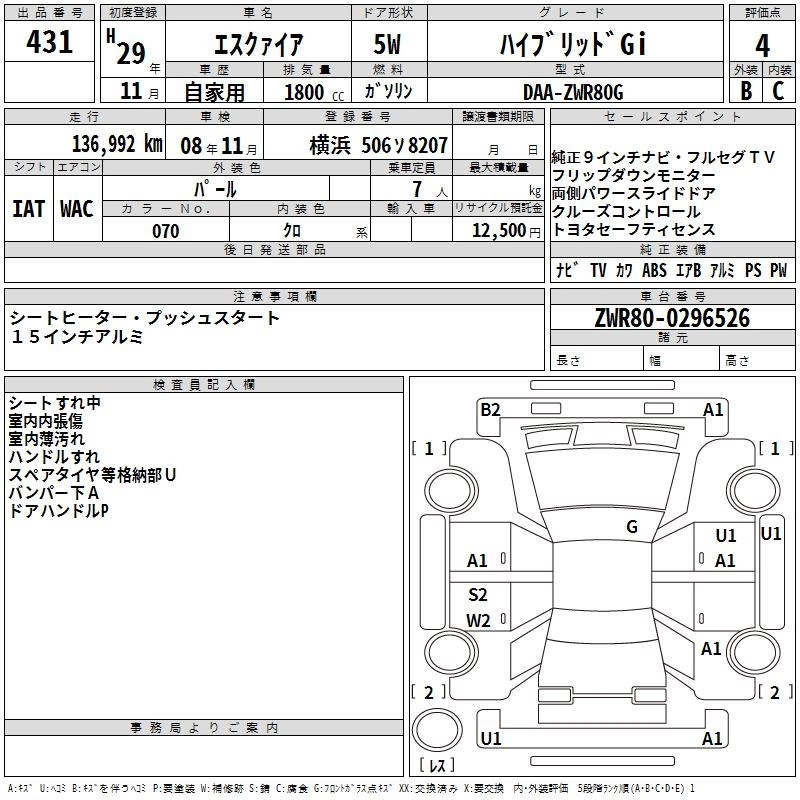Image resolution: width=800 pixels, height=800 pixels.
Task: Select inspector note スペアタイヤ等格納部U
Action: (92, 474)
